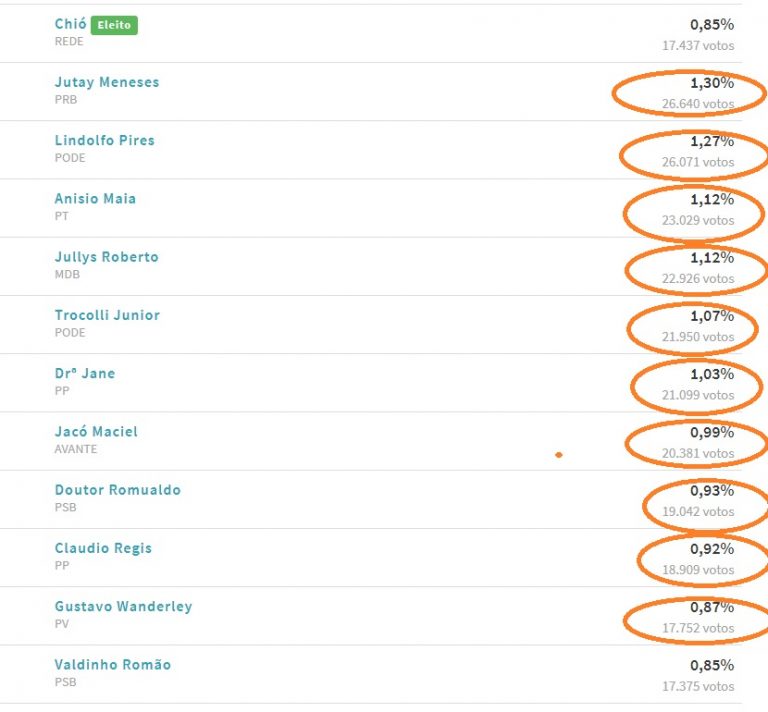The height and width of the screenshot is (712, 768).
Task: Open Doutor Romualdo candidate link
Action: pos(118,490)
